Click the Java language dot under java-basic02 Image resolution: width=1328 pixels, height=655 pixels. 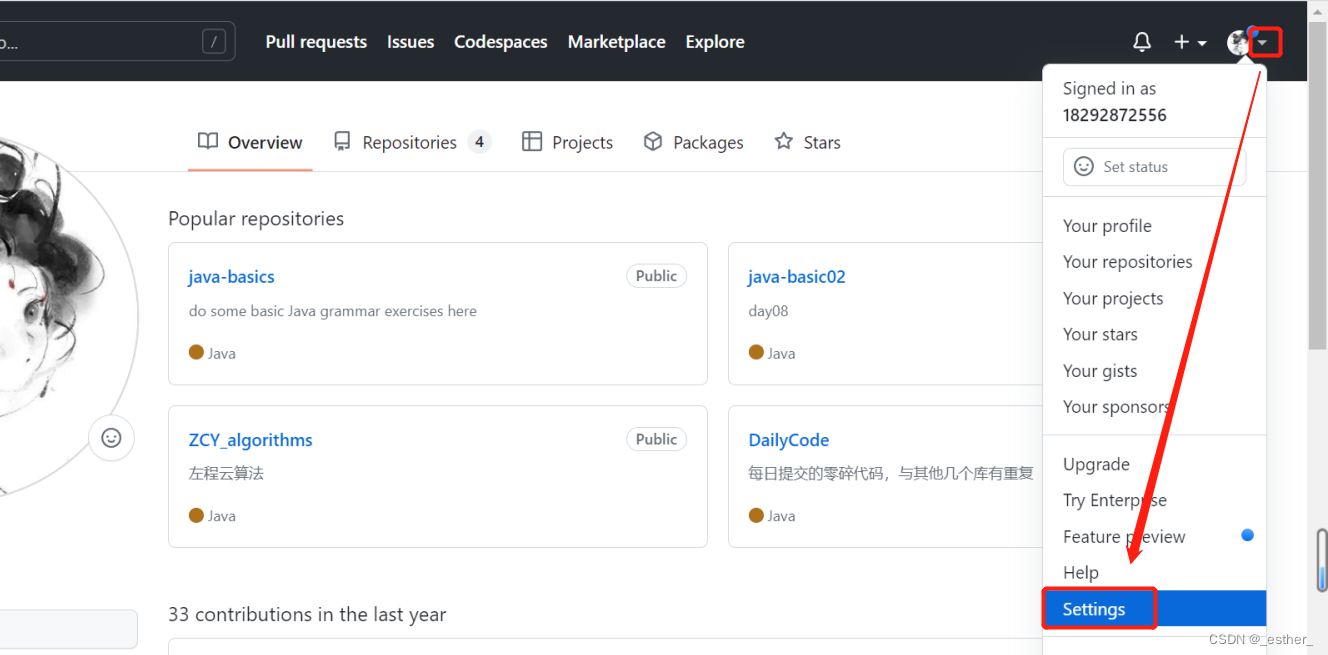pos(756,352)
